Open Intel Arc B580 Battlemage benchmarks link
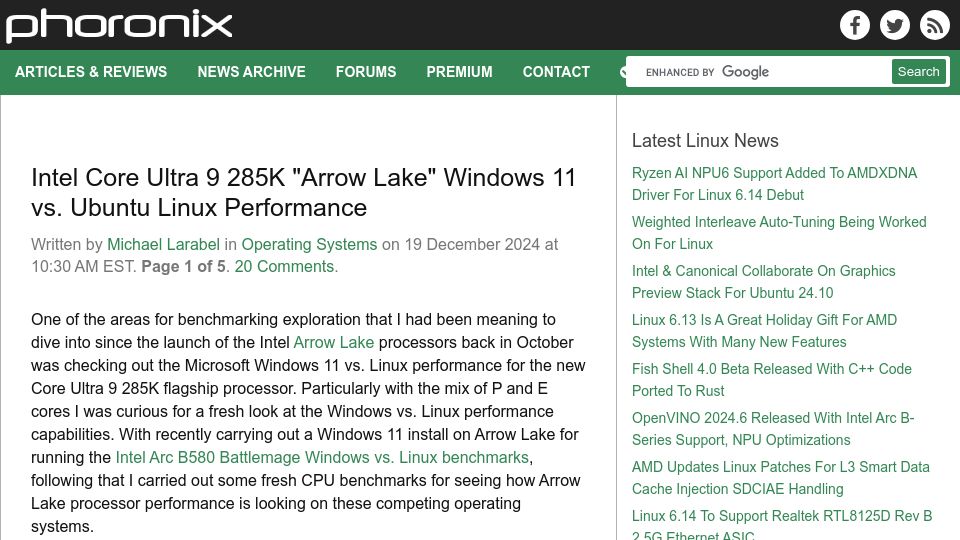The width and height of the screenshot is (960, 540). click(x=322, y=457)
